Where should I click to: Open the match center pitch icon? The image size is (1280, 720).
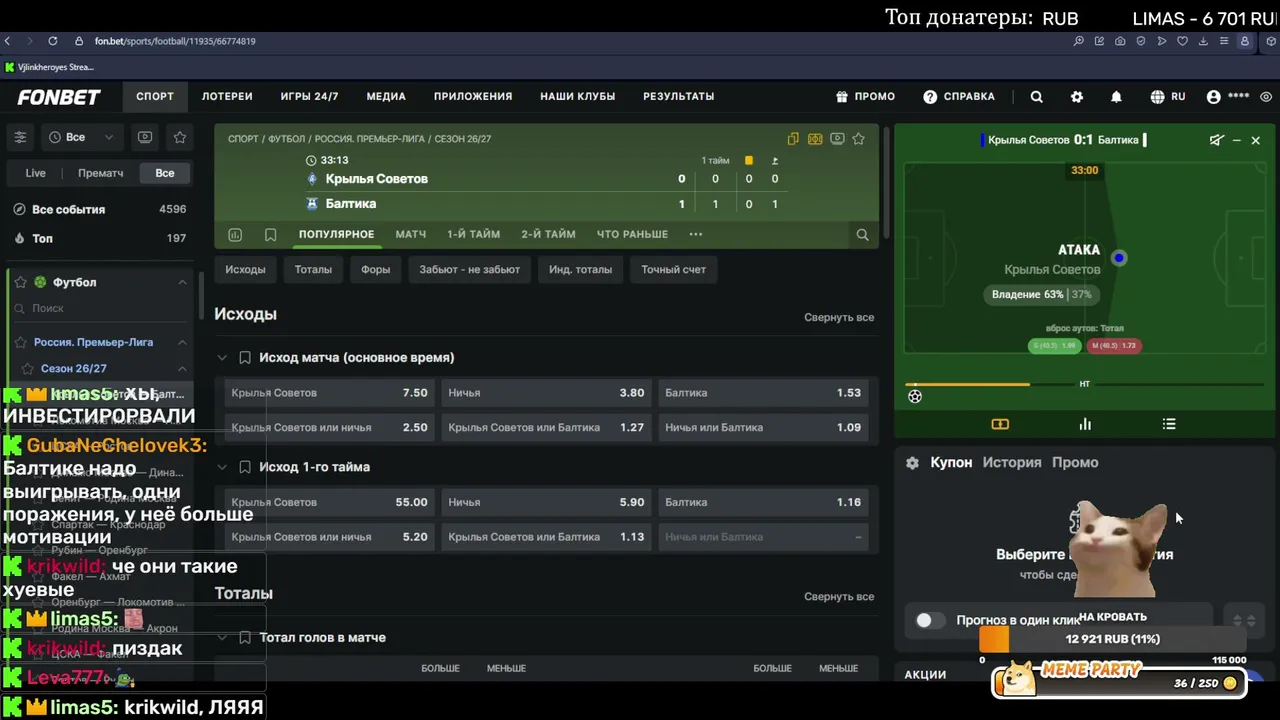tap(815, 139)
